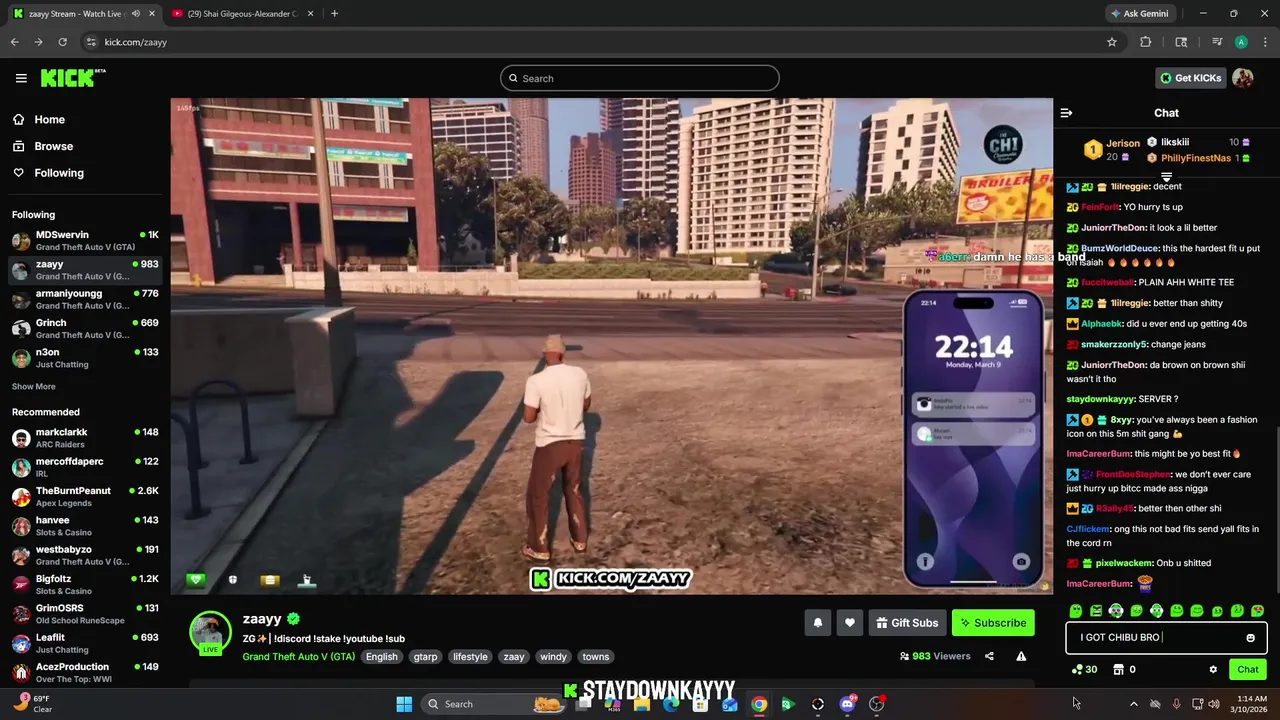Enable notifications with the bell button
Image resolution: width=1280 pixels, height=720 pixels.
[817, 623]
